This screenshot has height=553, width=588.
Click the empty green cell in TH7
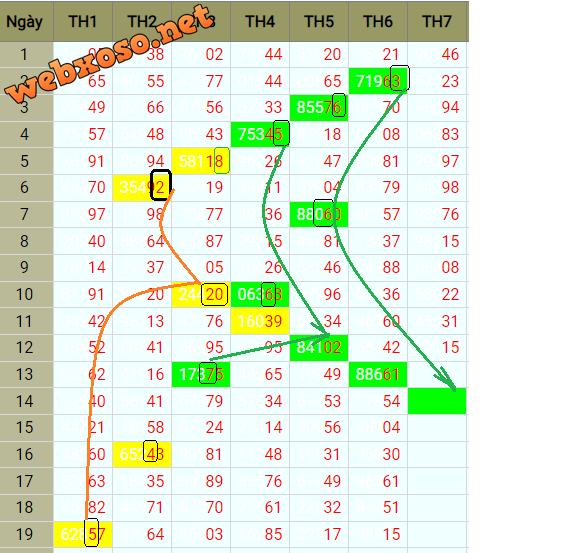click(x=437, y=401)
